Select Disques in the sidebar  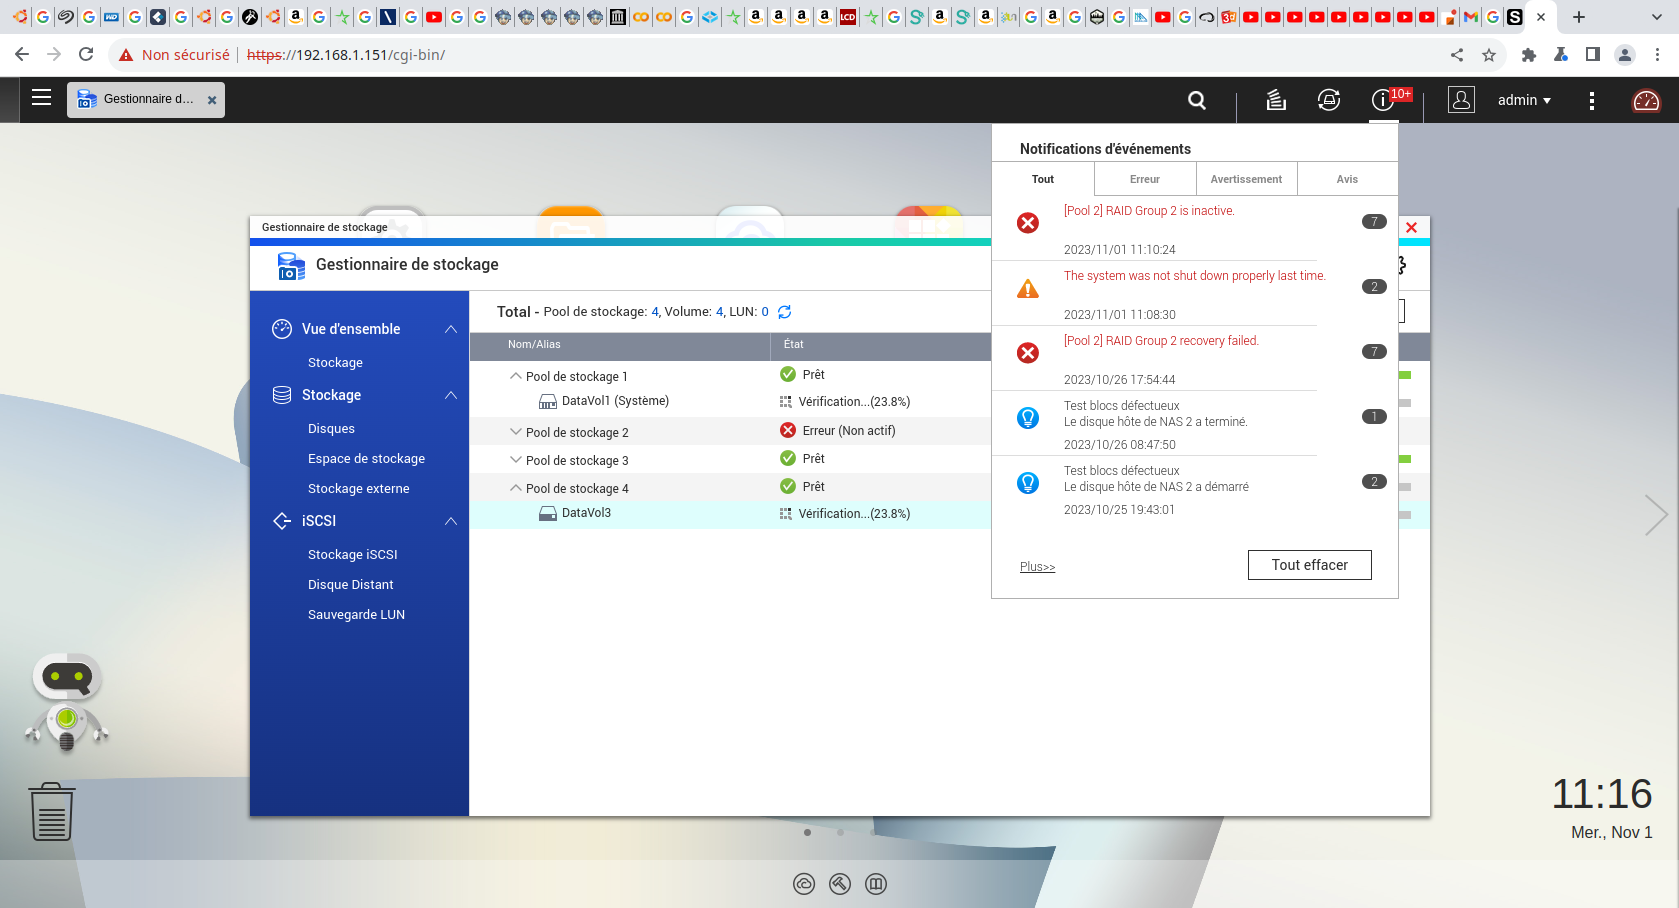click(x=331, y=429)
